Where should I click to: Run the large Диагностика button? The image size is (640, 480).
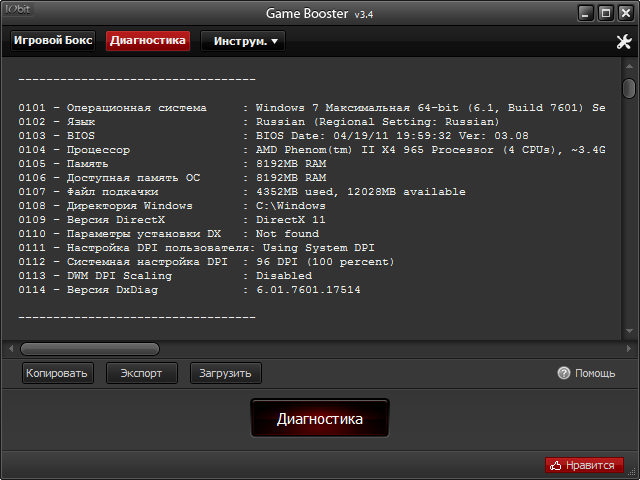(319, 418)
